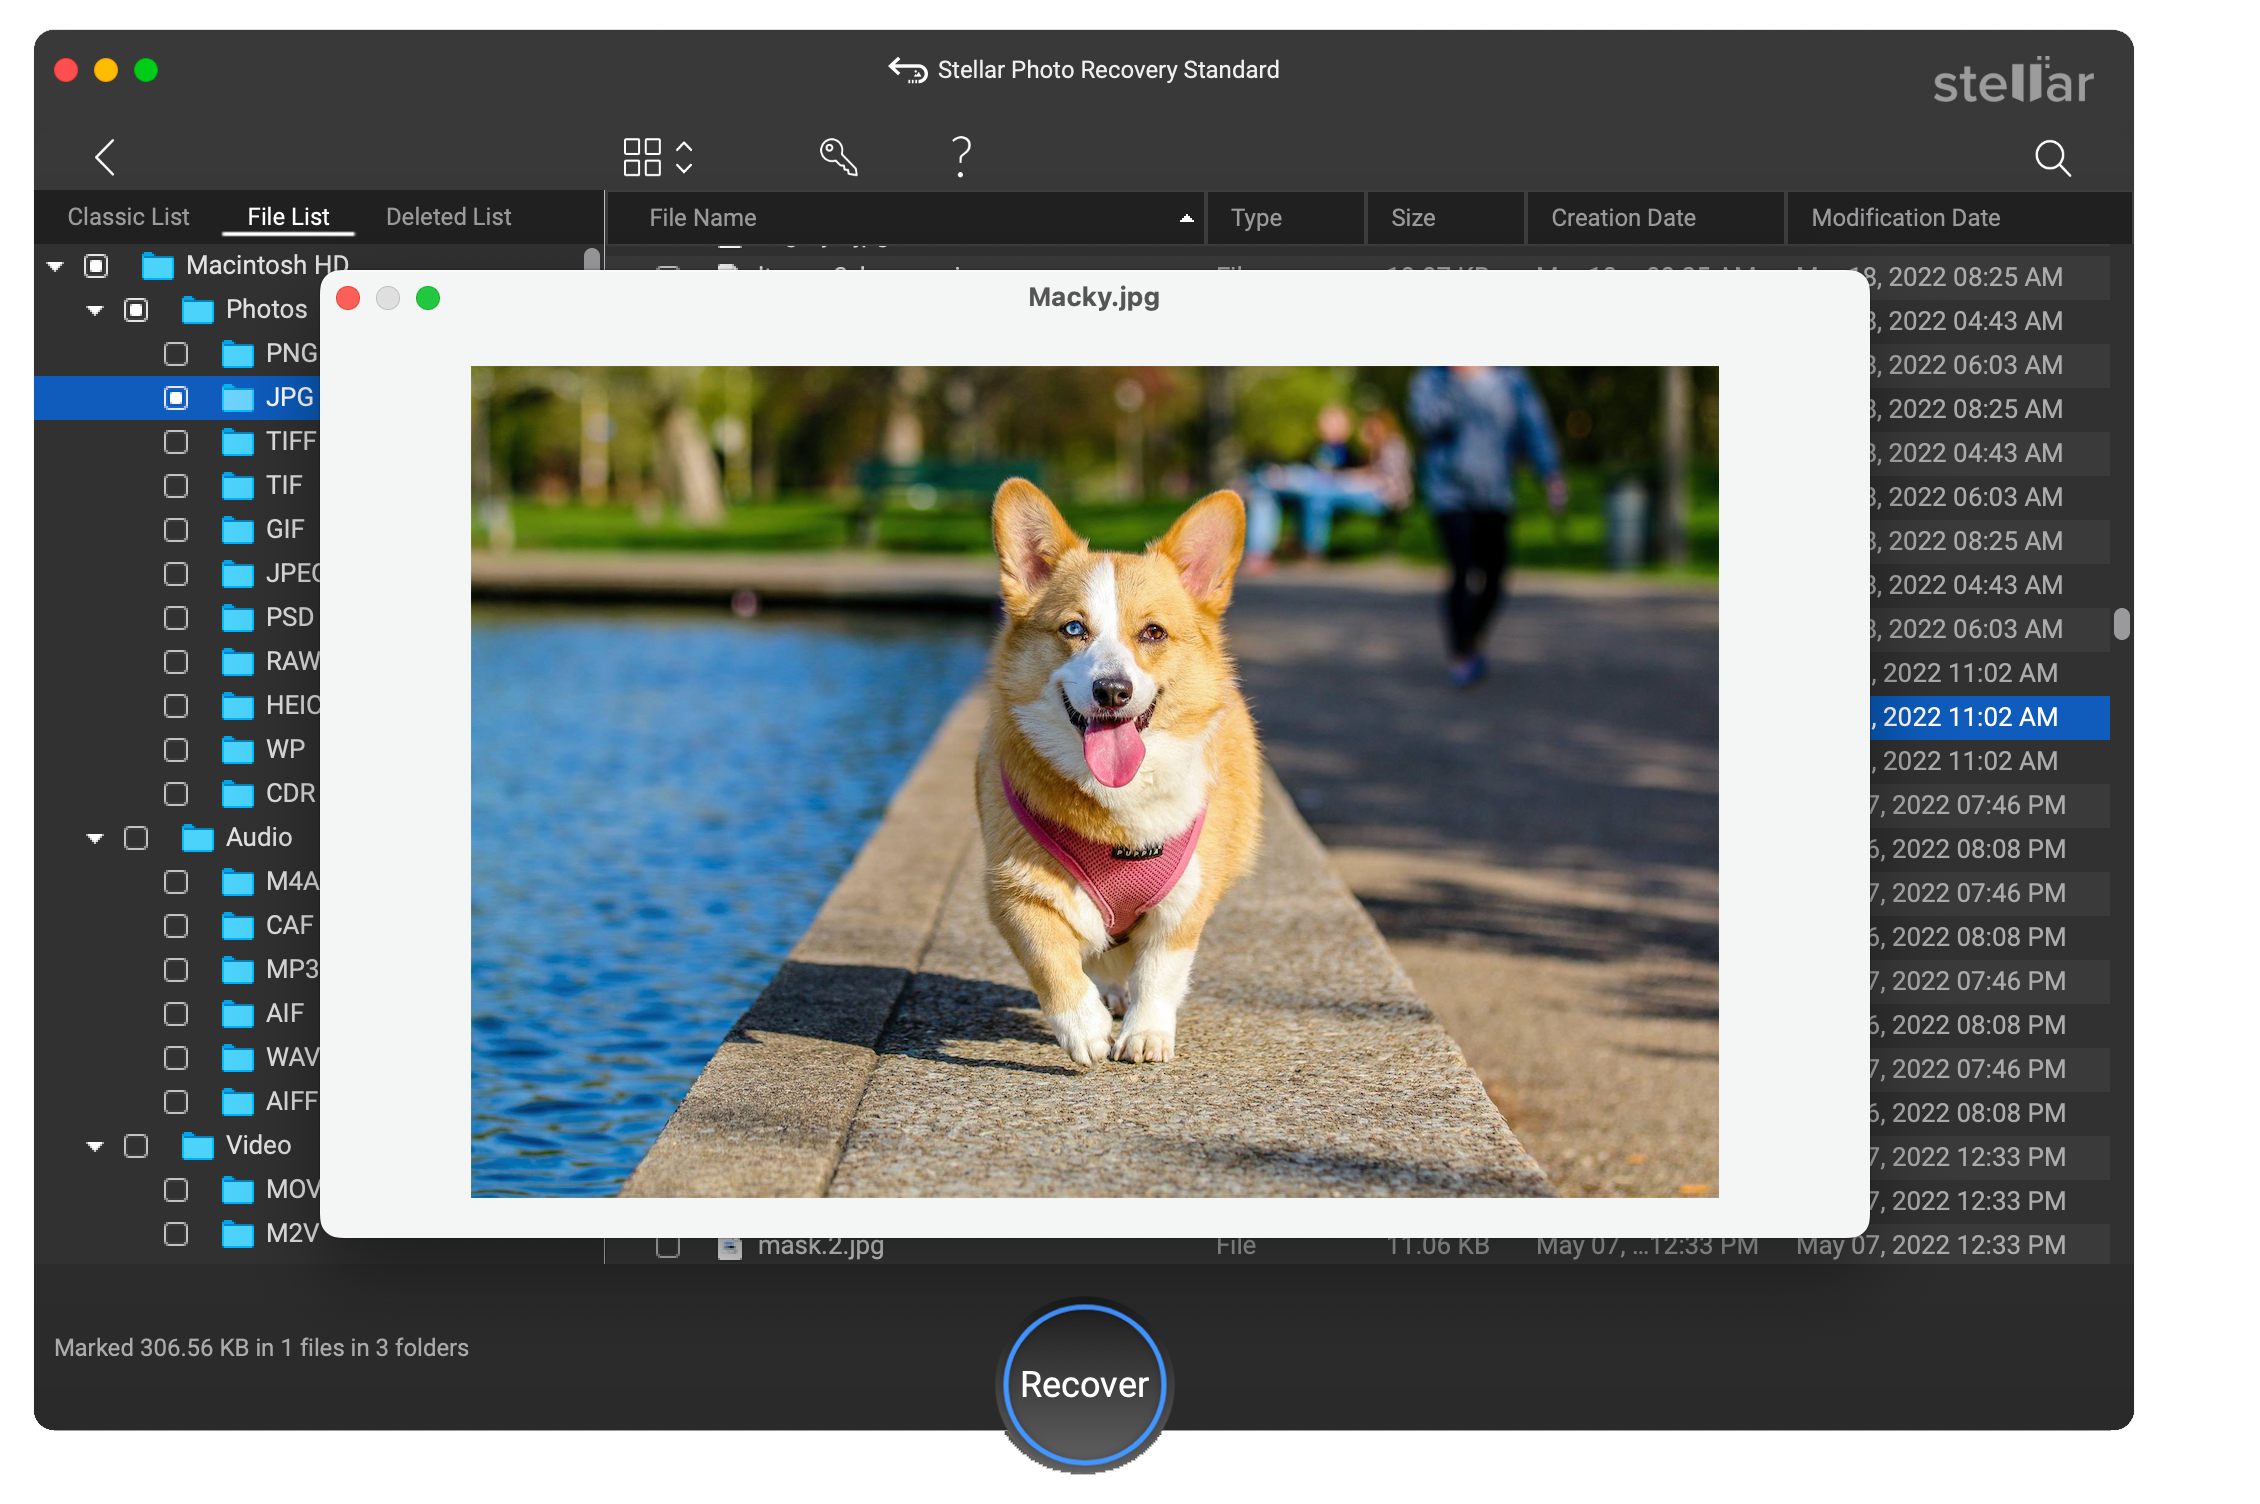Click the Audio folder icon
Image resolution: width=2260 pixels, height=1504 pixels.
click(x=198, y=838)
